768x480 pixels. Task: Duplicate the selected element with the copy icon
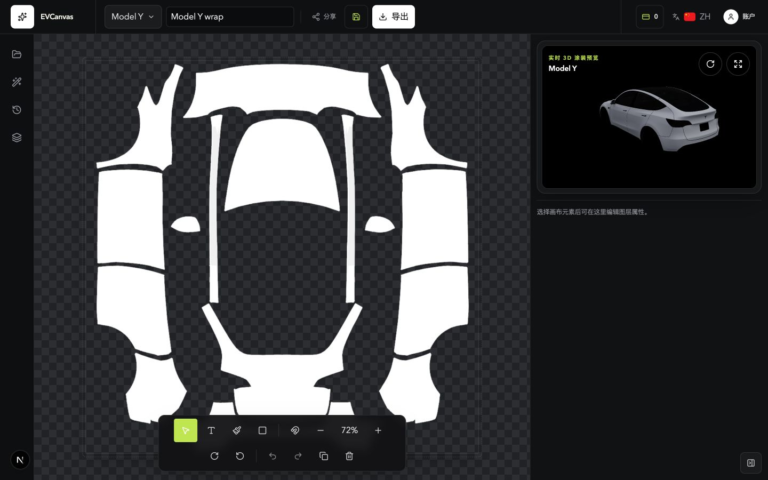[324, 456]
